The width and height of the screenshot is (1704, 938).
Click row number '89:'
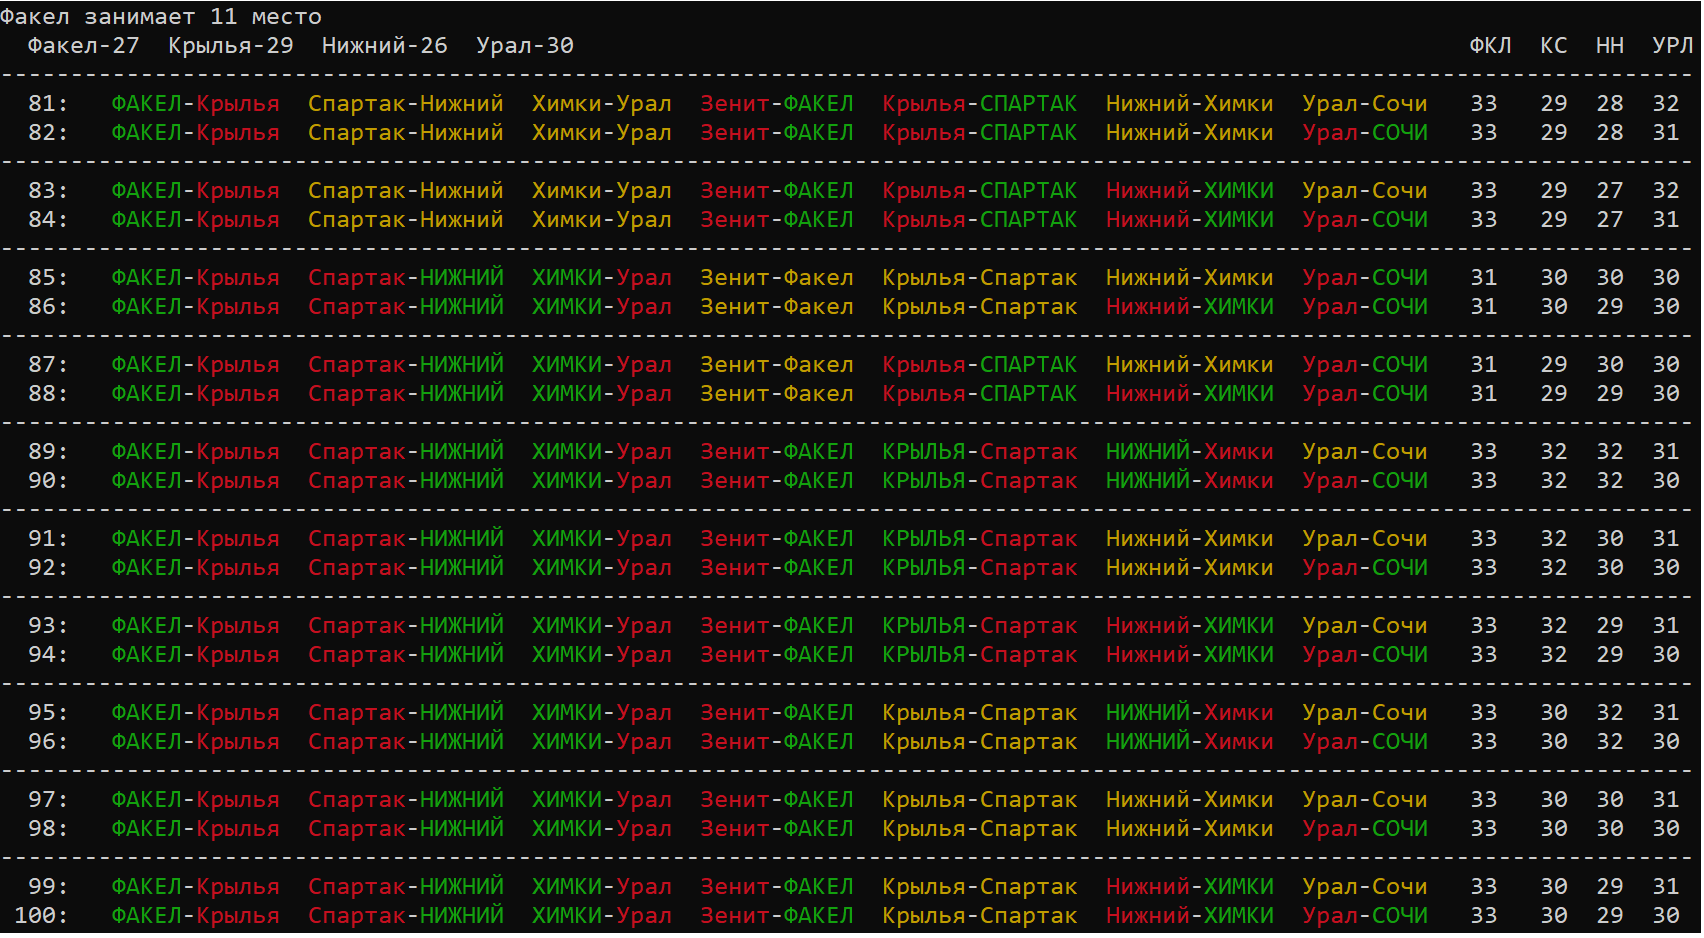(48, 452)
